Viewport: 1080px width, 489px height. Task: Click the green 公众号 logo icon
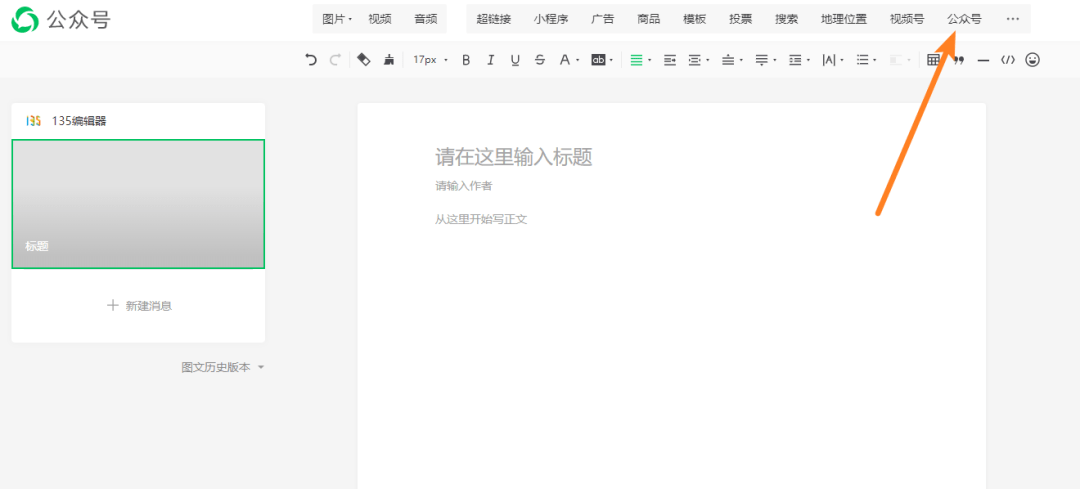[x=25, y=20]
